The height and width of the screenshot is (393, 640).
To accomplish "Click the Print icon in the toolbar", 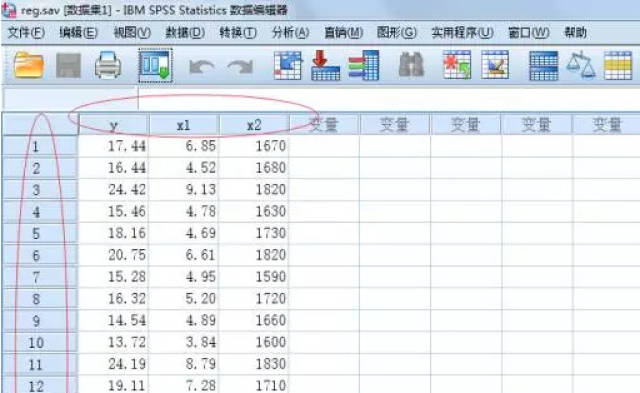I will 108,65.
